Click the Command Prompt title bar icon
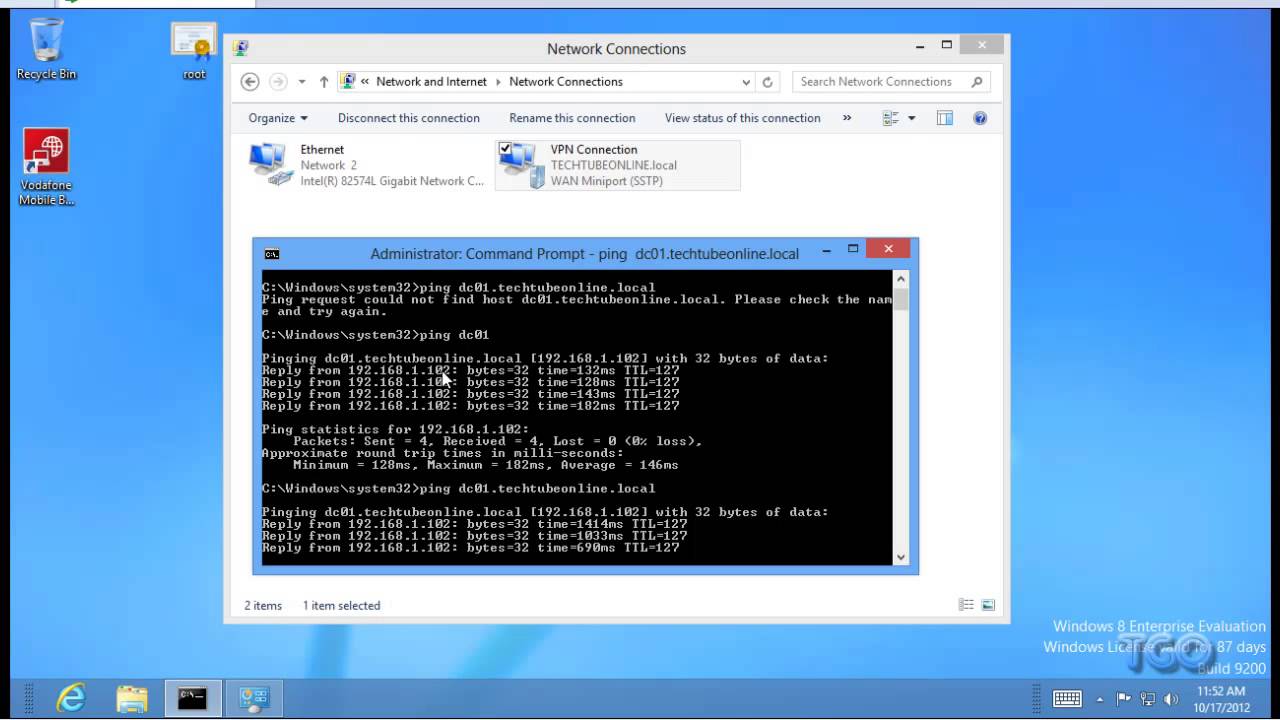The image size is (1280, 720). point(272,254)
